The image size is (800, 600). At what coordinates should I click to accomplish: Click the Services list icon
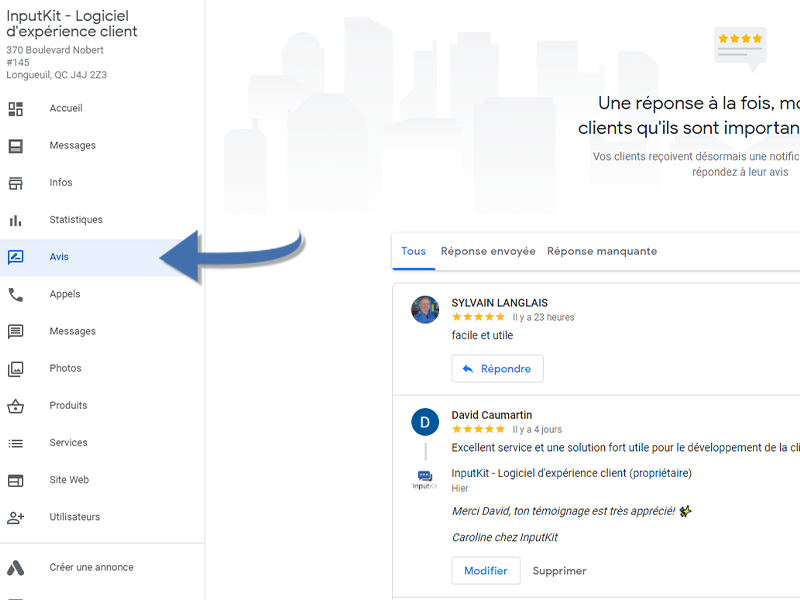coord(16,443)
